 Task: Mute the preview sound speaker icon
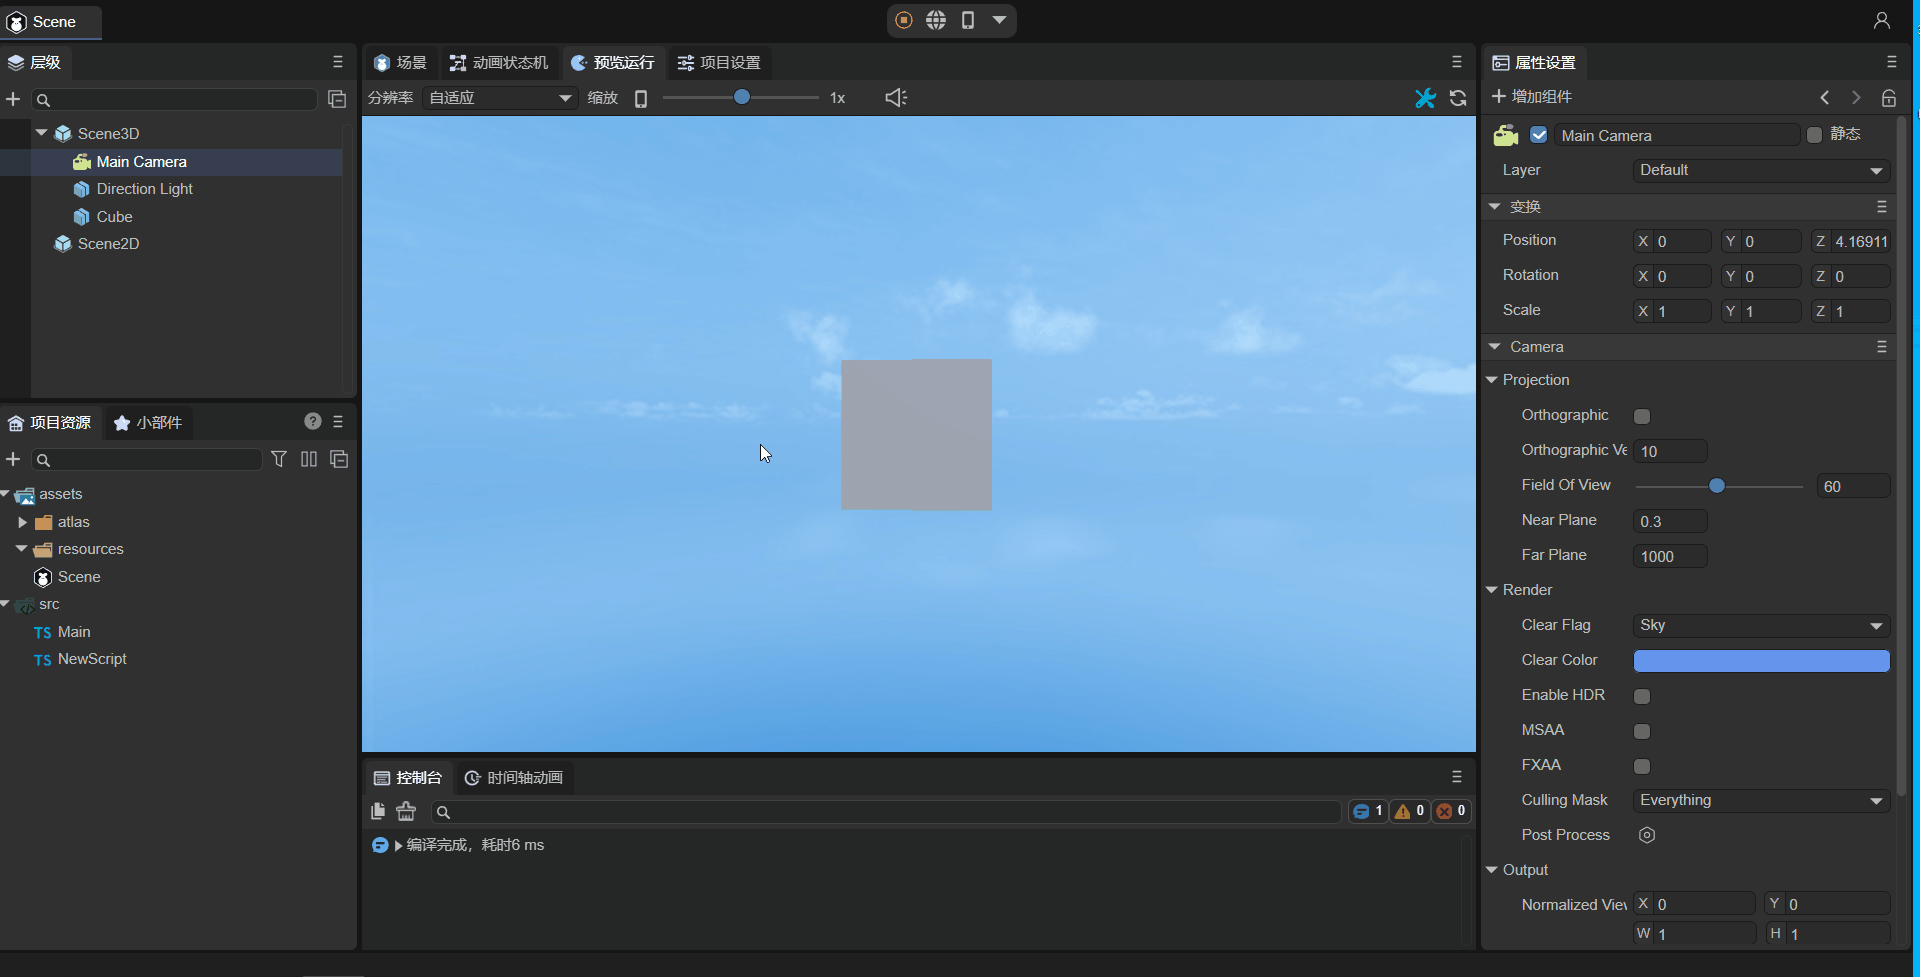coord(896,98)
